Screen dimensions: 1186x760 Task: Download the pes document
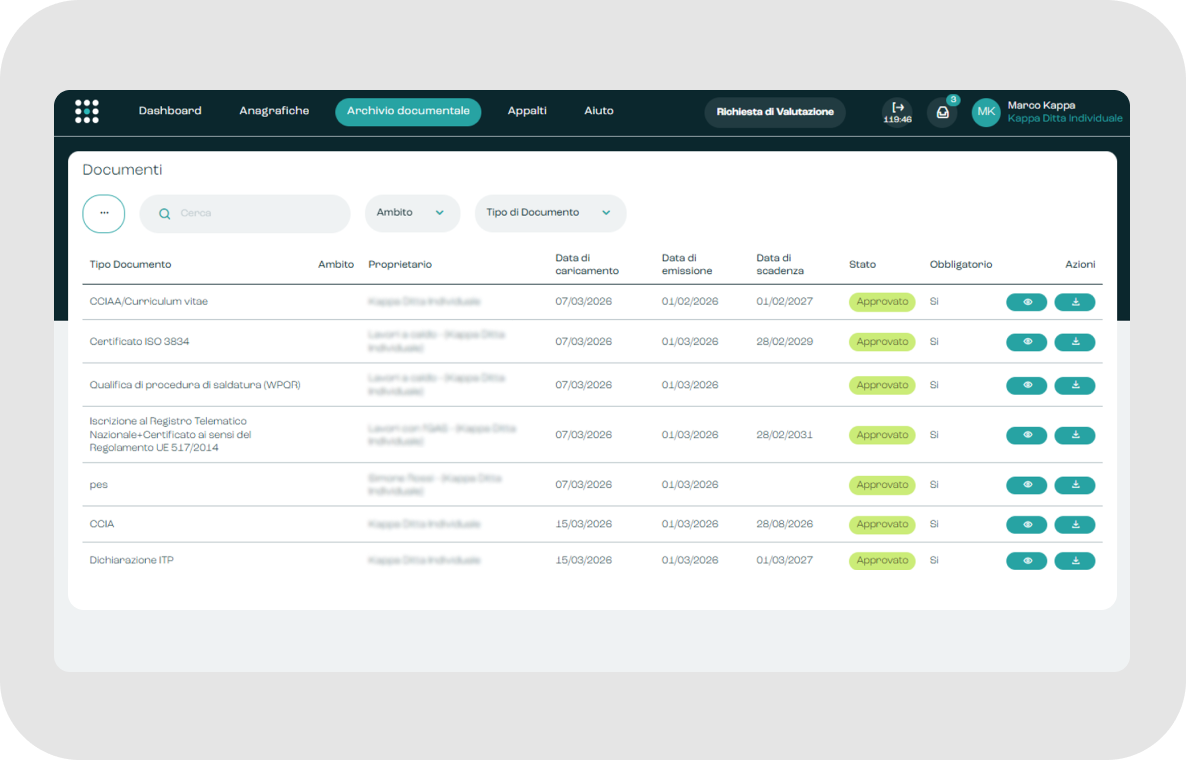(x=1075, y=485)
